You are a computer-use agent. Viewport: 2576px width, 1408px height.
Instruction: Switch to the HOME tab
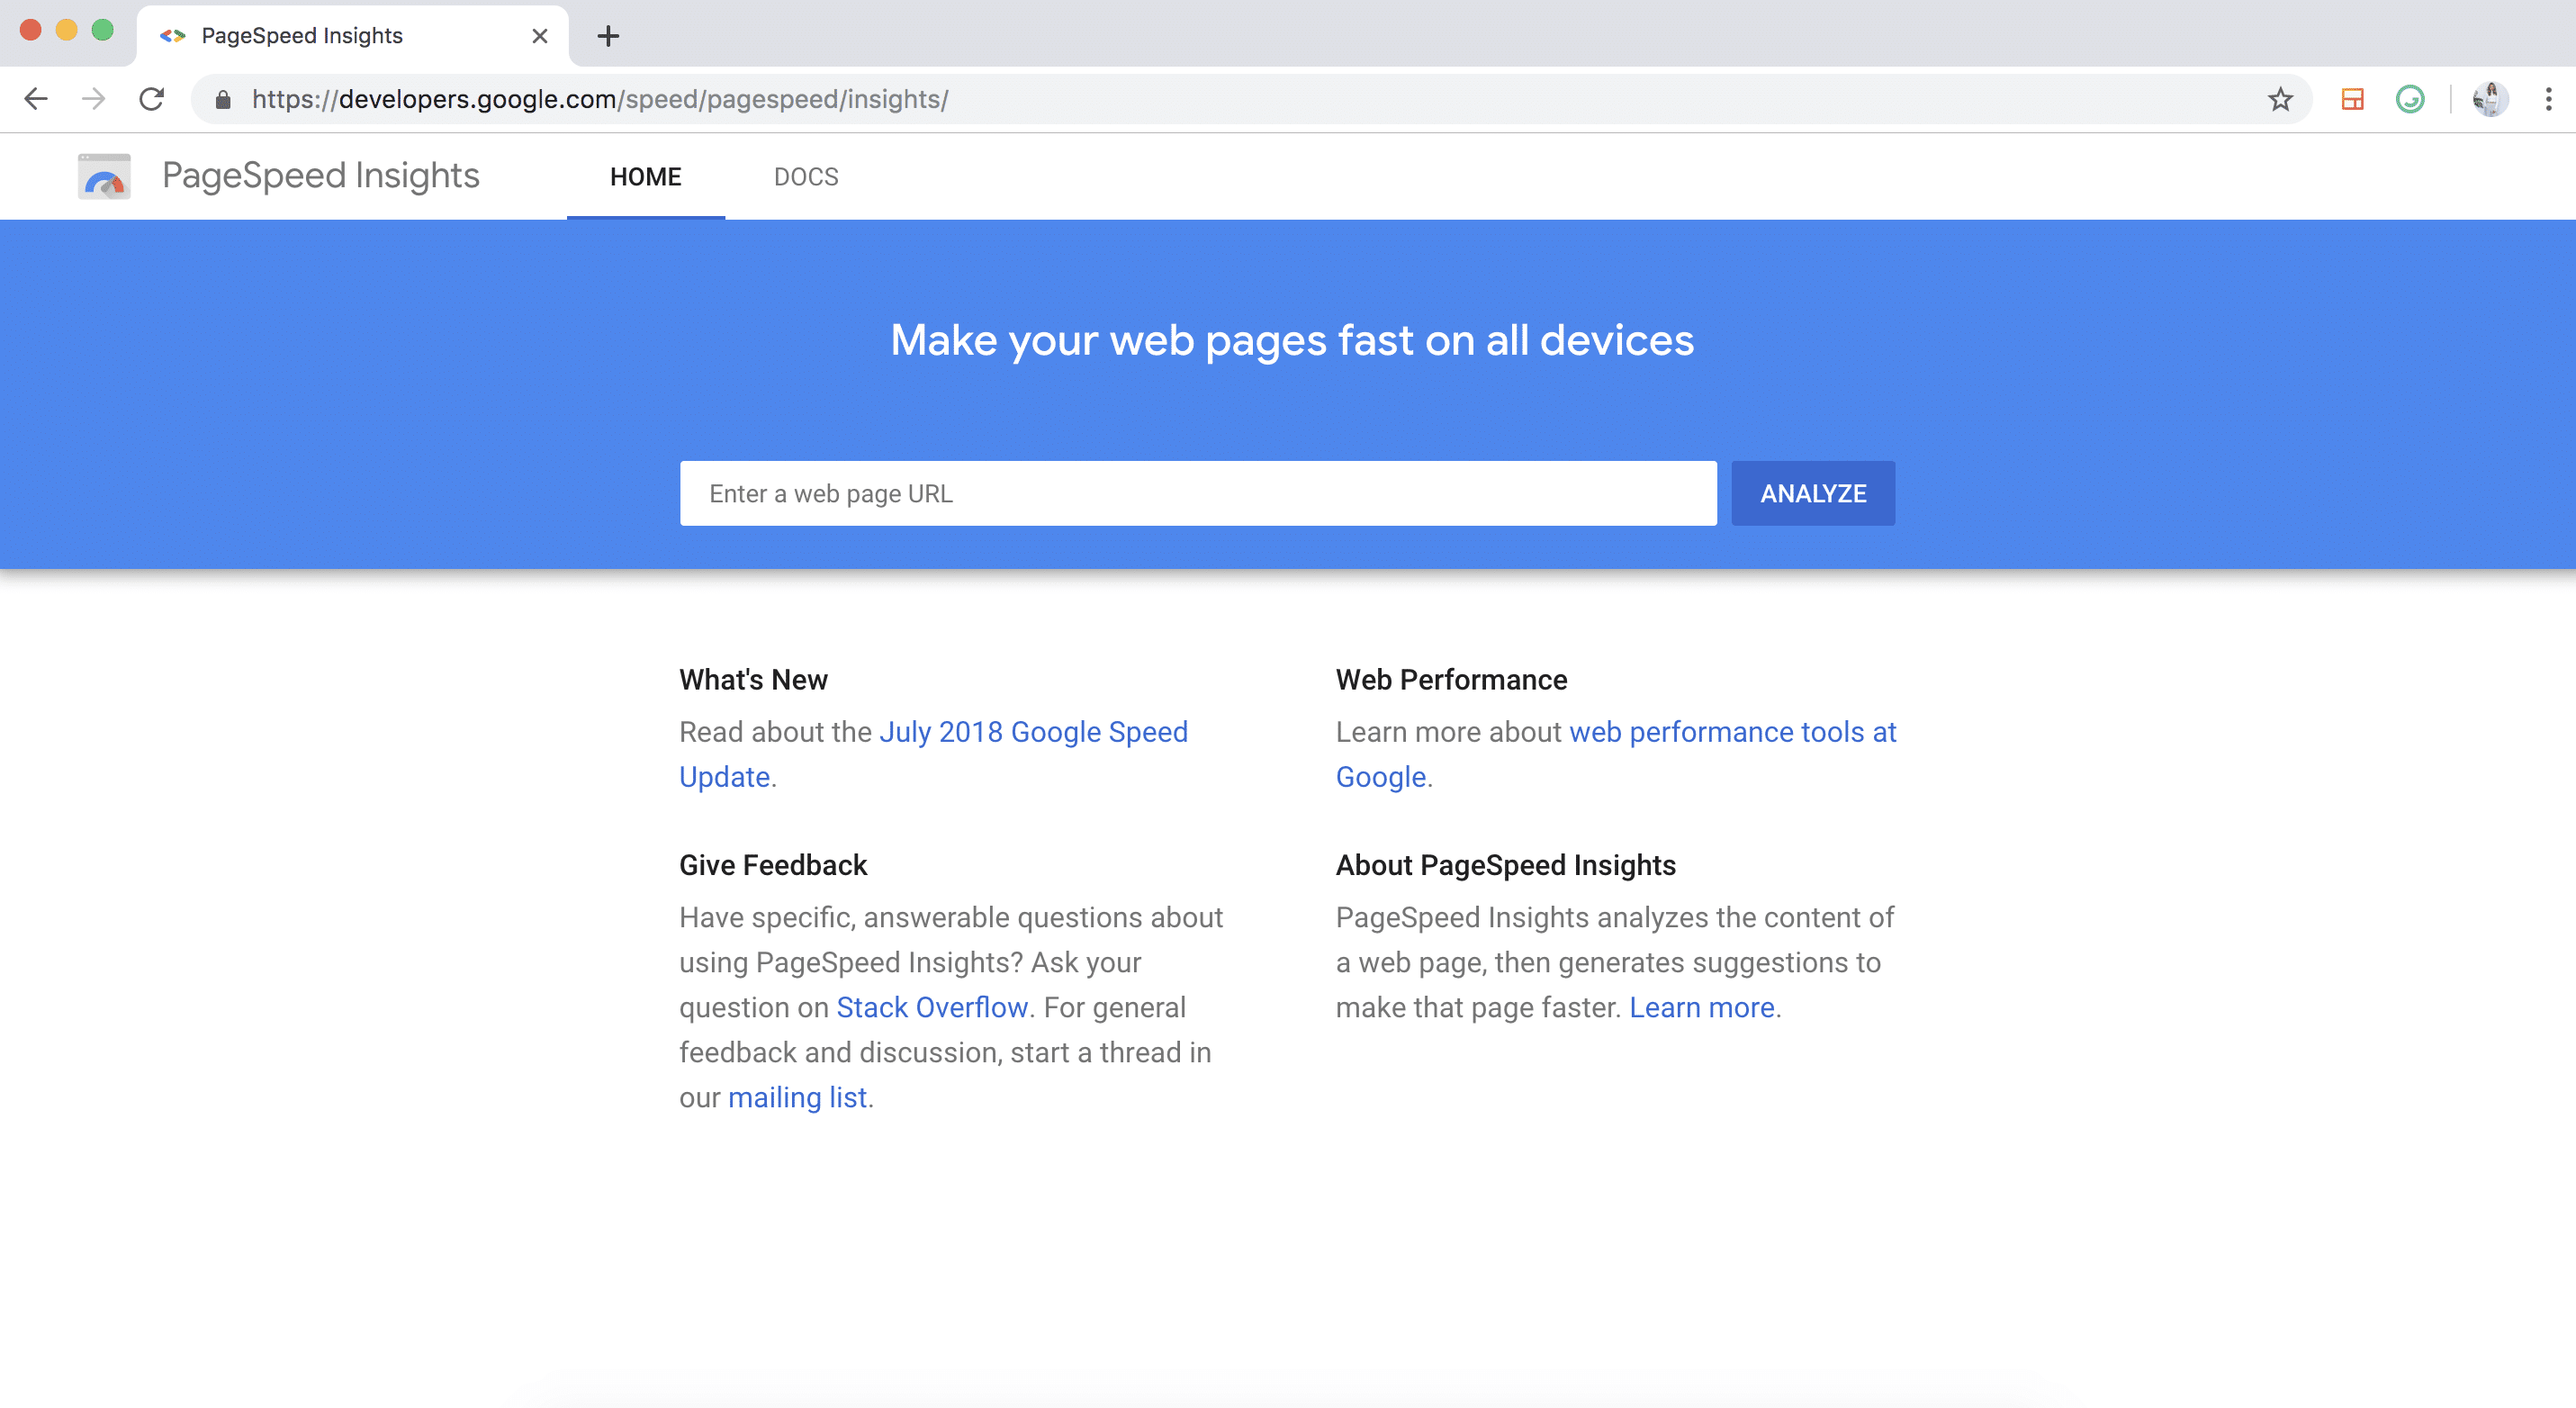pyautogui.click(x=646, y=177)
